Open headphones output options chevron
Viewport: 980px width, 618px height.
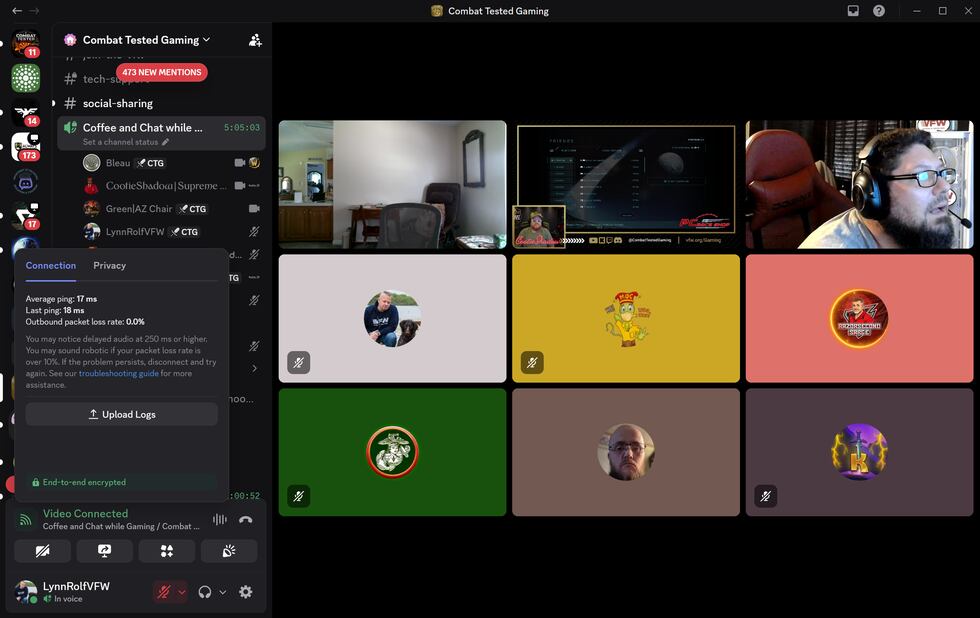coord(222,592)
